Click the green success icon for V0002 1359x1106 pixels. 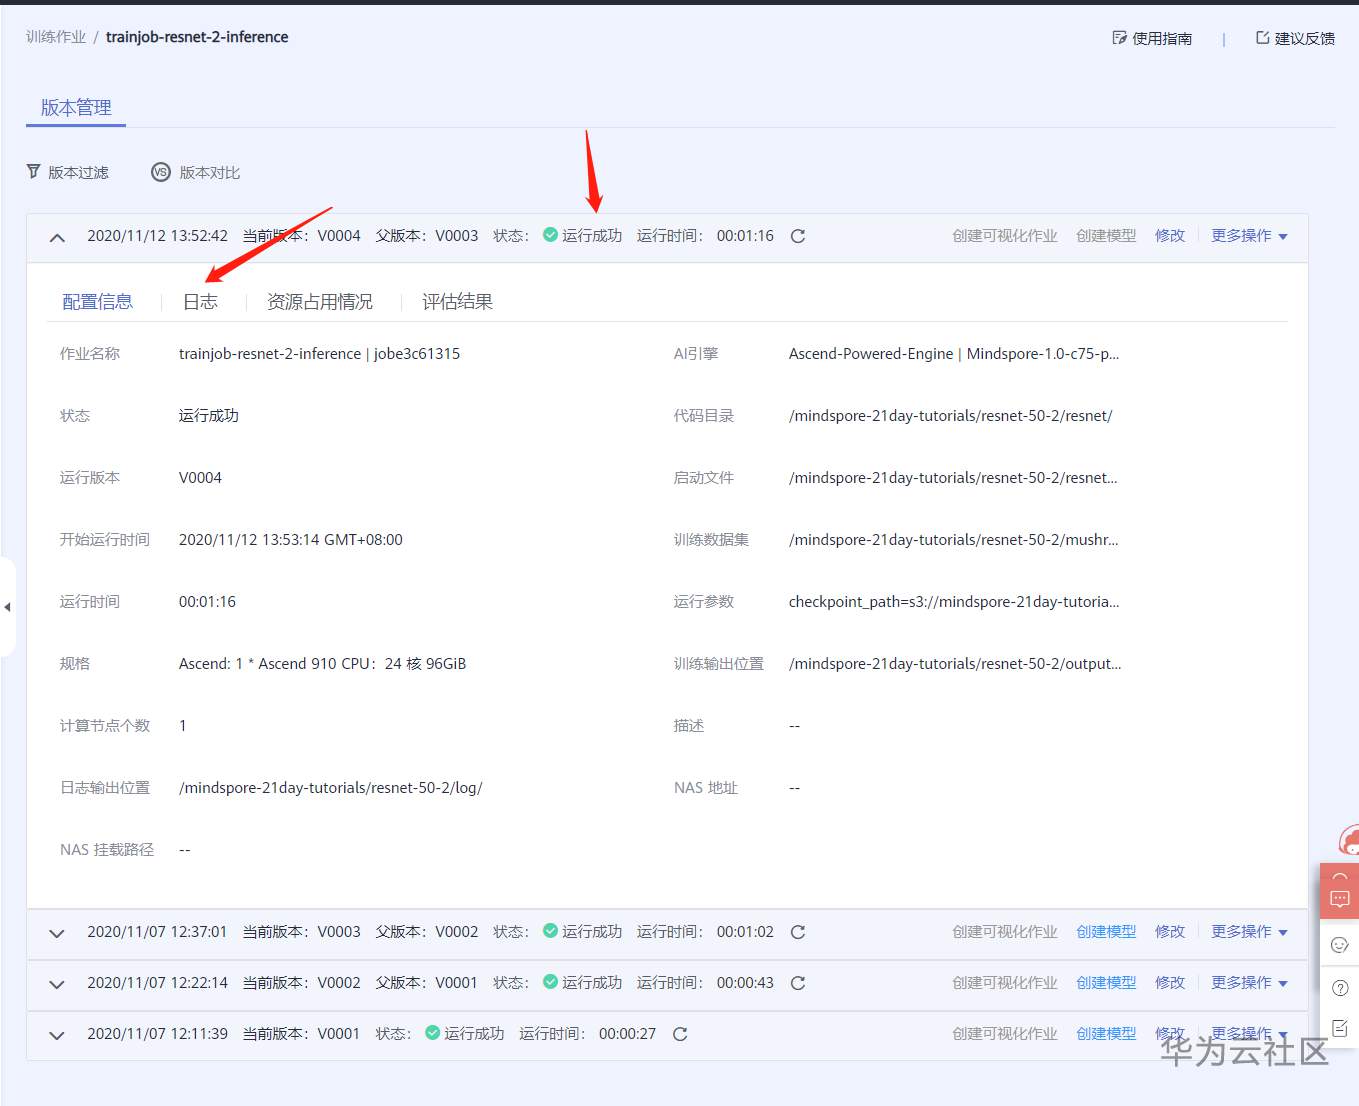tap(550, 982)
